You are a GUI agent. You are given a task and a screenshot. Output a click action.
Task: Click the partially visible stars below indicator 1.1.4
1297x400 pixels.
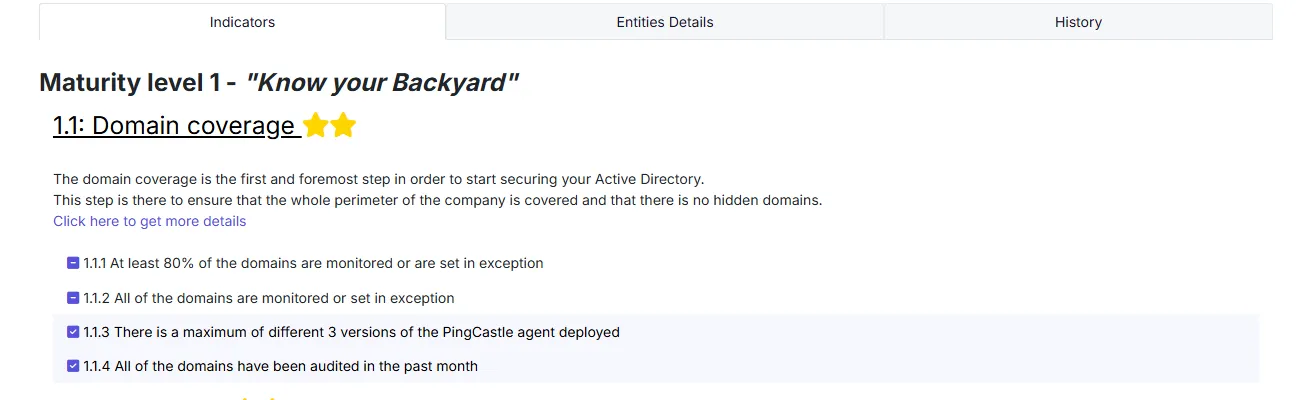click(260, 397)
